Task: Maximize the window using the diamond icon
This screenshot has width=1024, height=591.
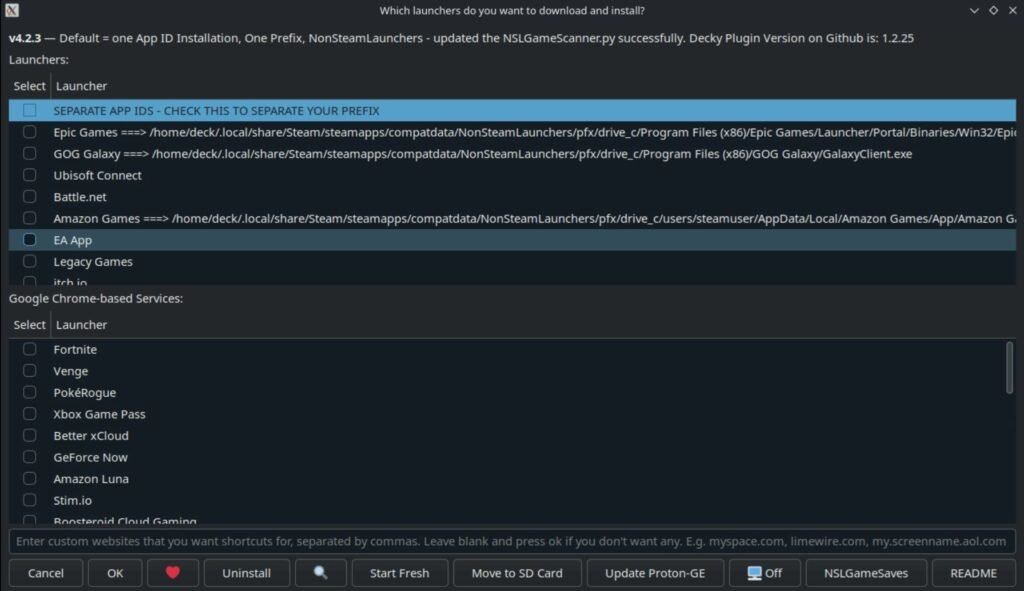Action: 993,10
